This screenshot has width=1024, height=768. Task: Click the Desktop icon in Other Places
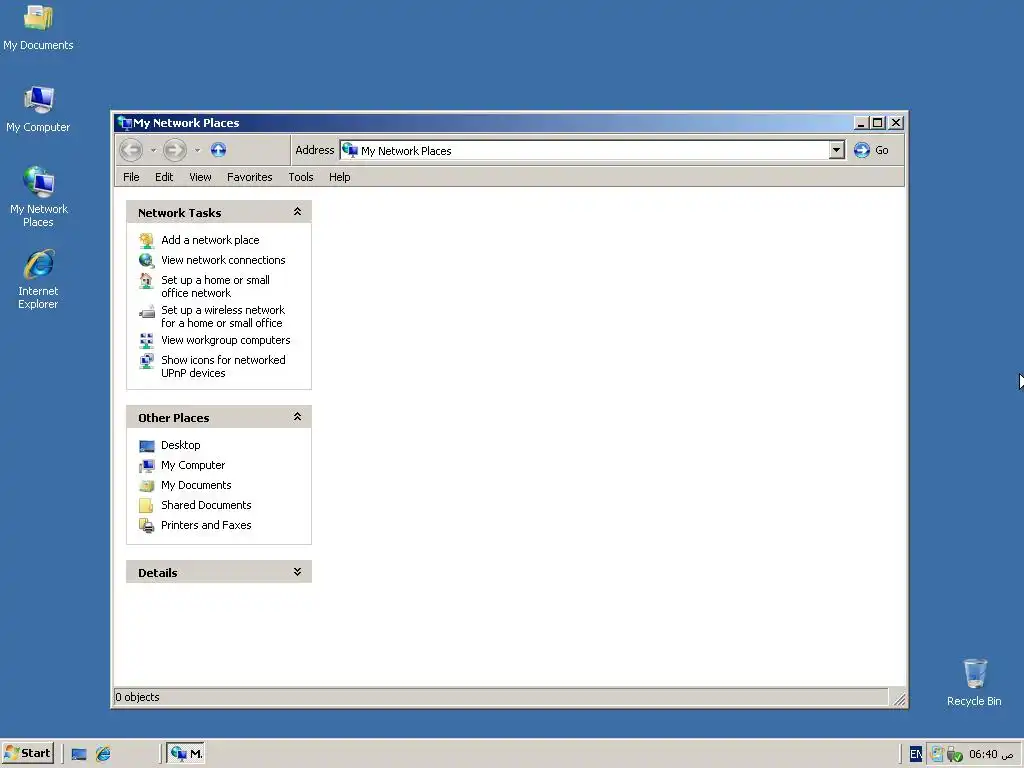pos(146,445)
